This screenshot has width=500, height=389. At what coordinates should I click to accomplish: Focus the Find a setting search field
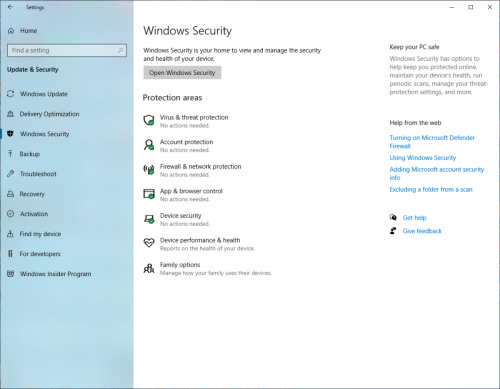click(67, 50)
